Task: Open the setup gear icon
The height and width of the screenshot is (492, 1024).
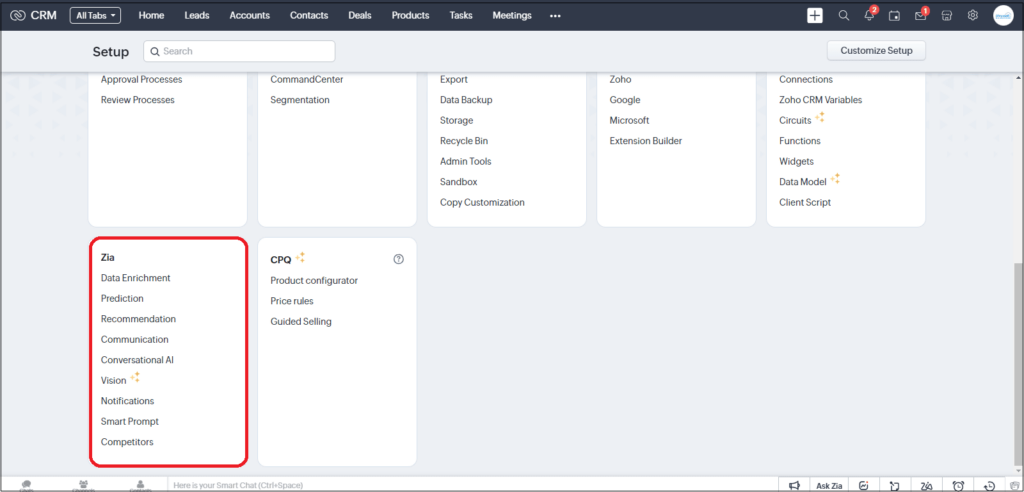Action: 972,15
